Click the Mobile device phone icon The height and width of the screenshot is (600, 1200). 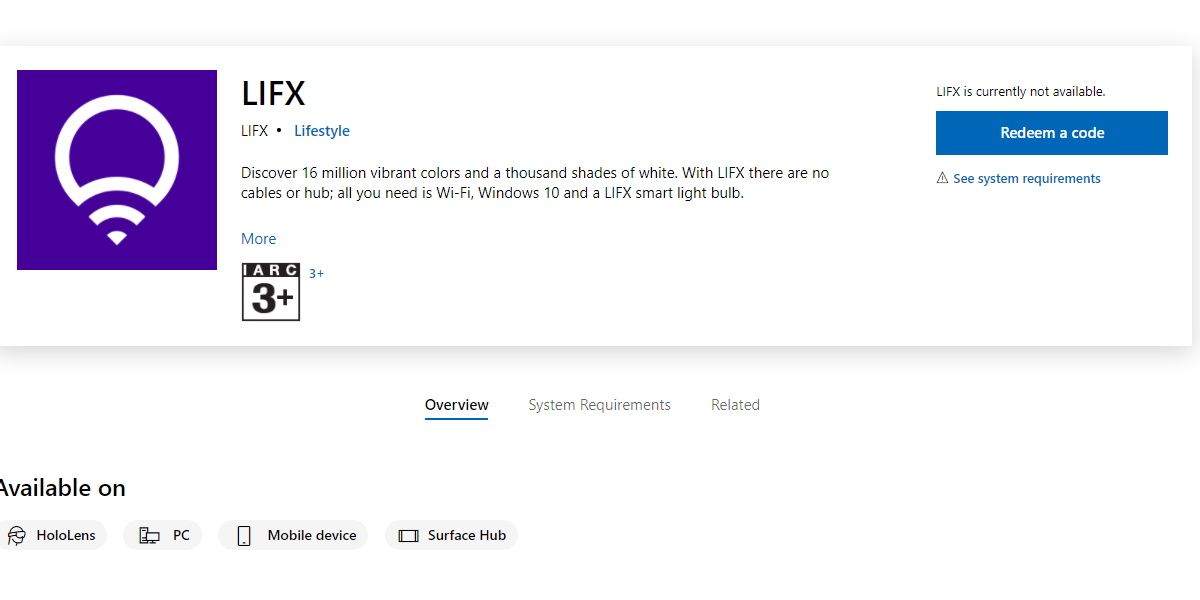pos(243,536)
